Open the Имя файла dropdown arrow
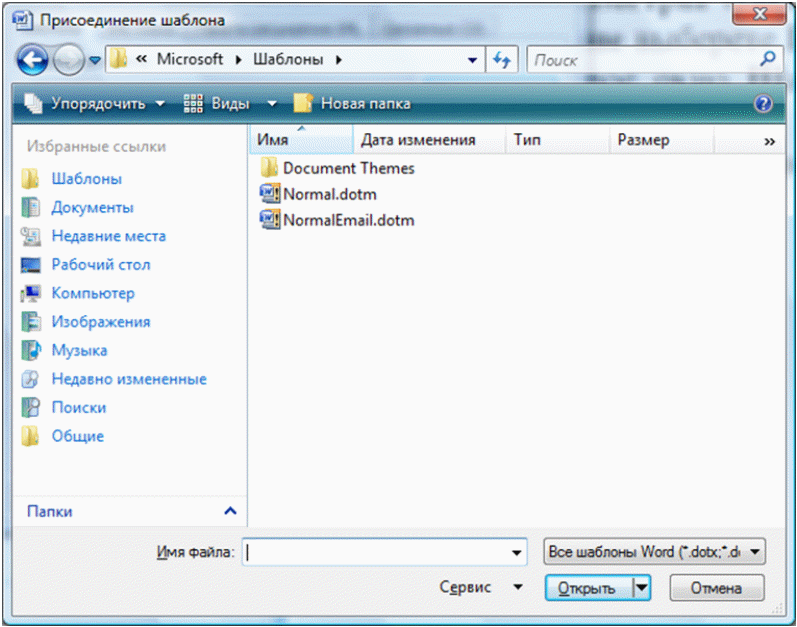This screenshot has width=797, height=627. click(516, 553)
